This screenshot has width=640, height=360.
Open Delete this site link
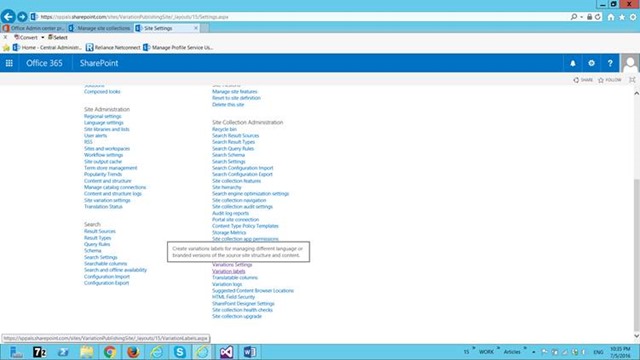(x=228, y=105)
